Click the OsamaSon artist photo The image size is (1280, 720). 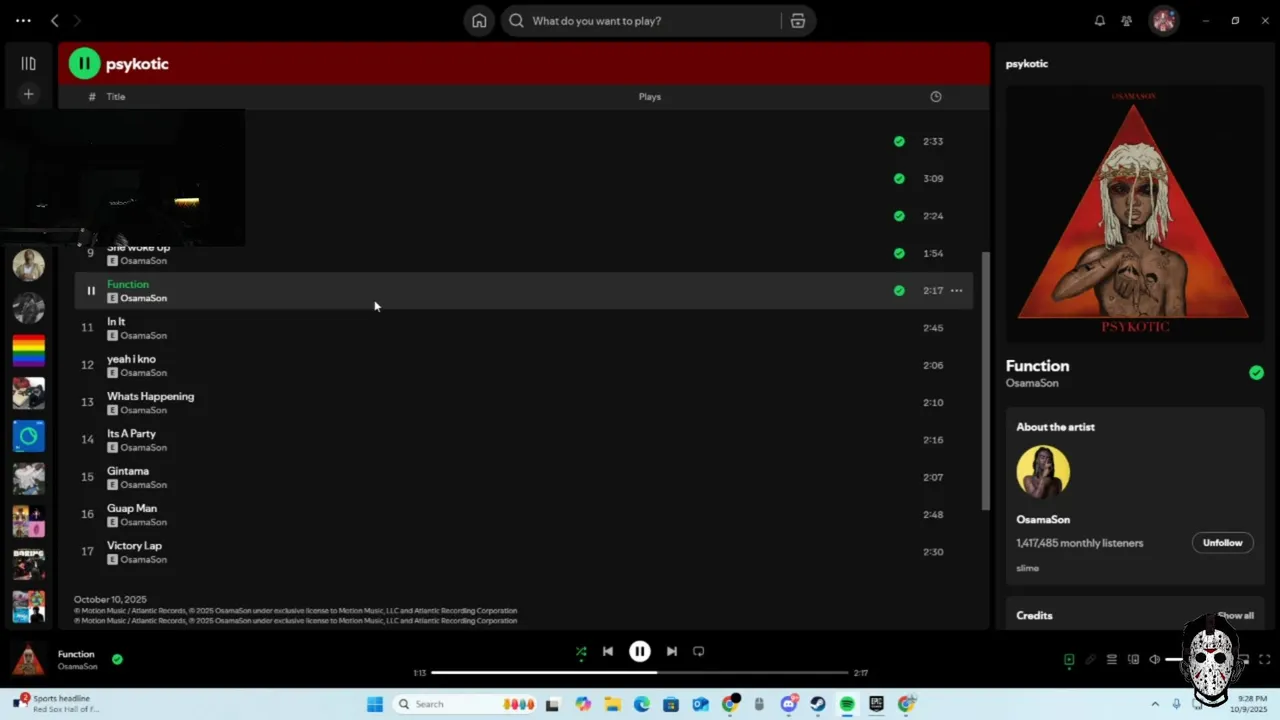pyautogui.click(x=1043, y=471)
